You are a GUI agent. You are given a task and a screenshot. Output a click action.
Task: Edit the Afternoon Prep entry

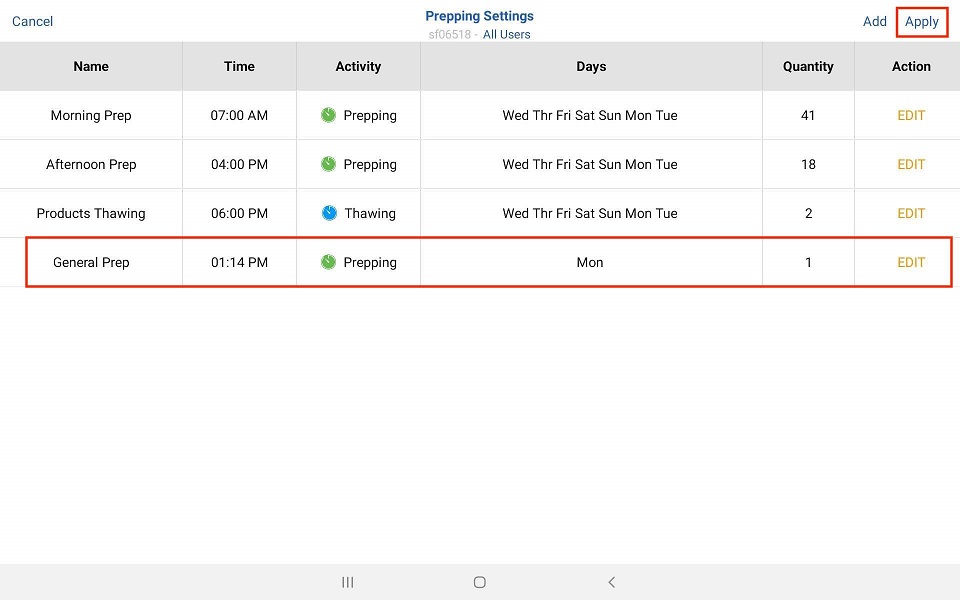point(910,164)
